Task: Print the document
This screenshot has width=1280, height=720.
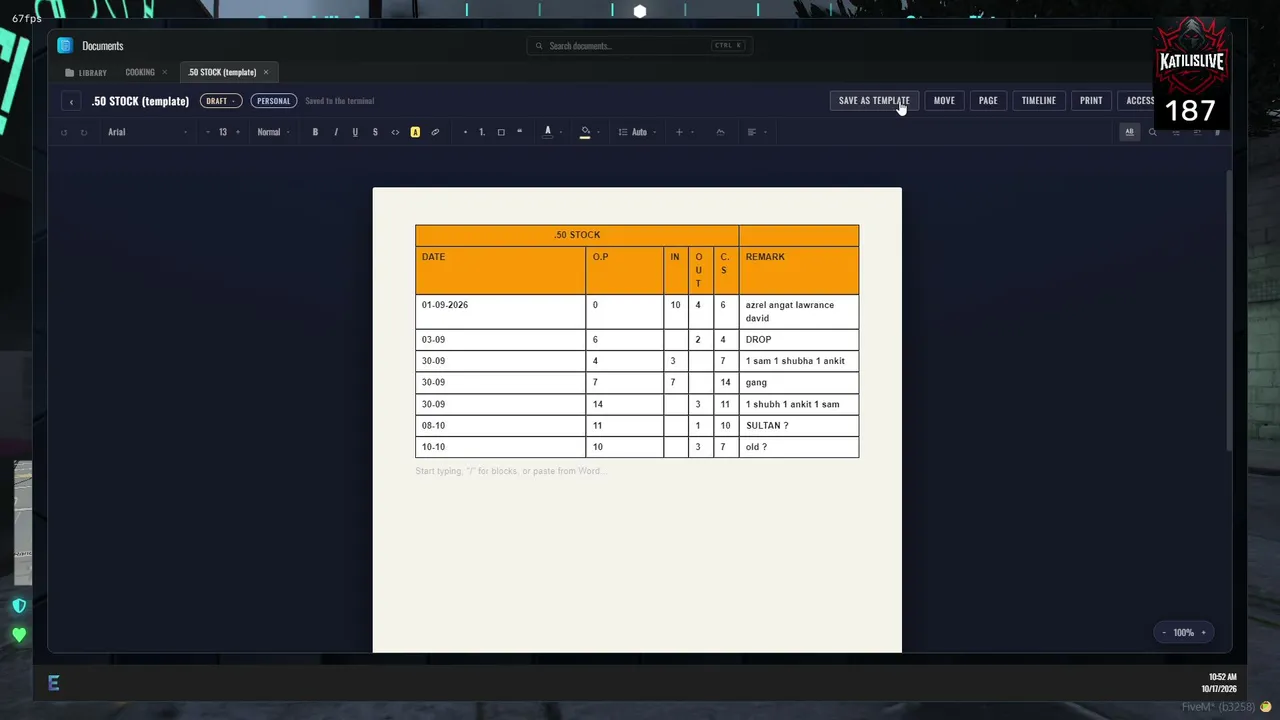Action: [1091, 101]
